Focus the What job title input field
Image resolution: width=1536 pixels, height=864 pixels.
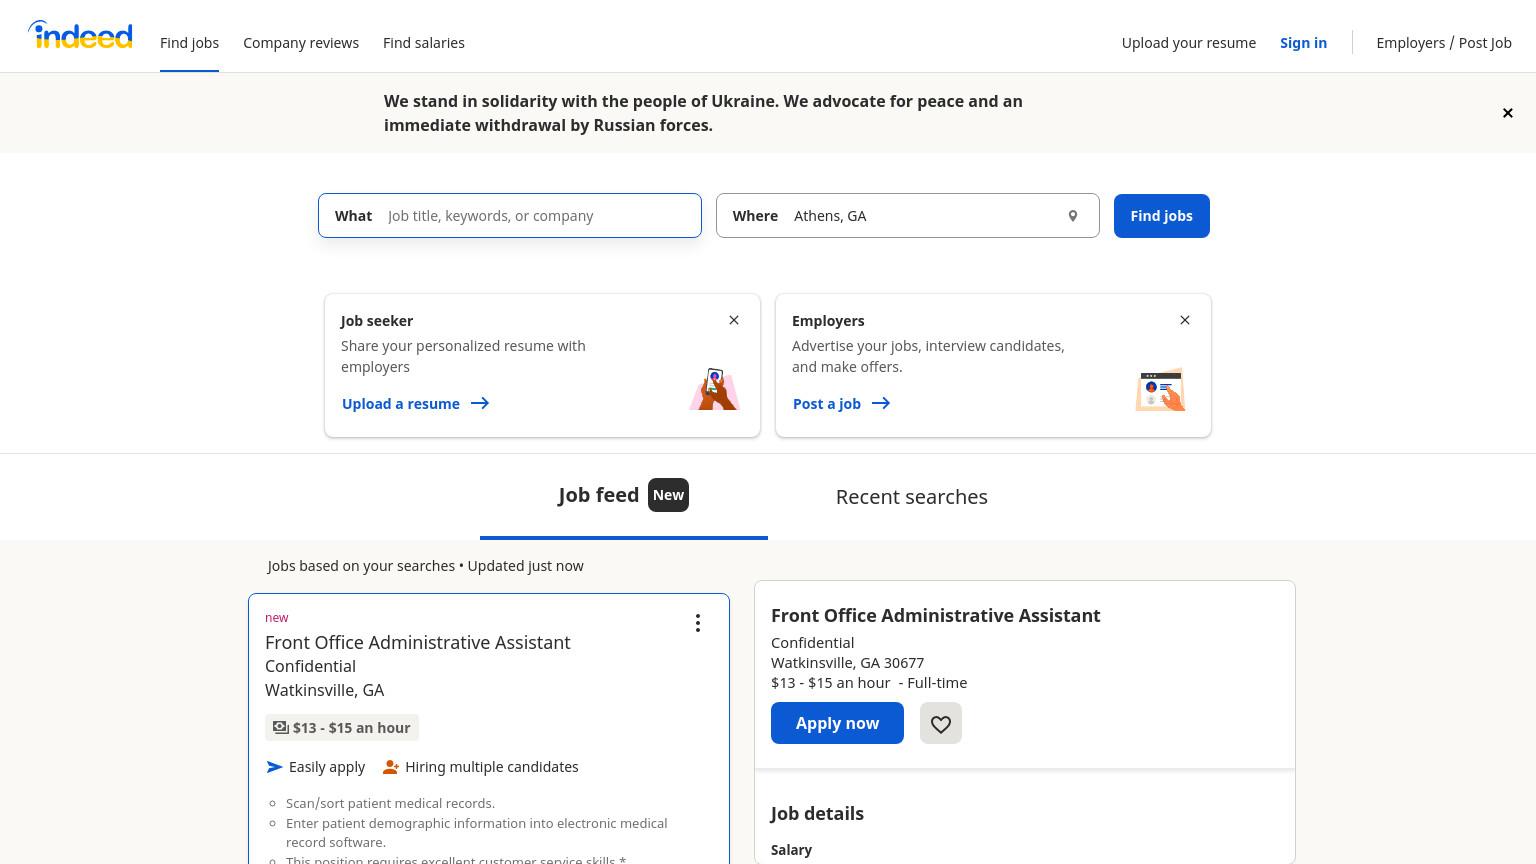coord(510,216)
